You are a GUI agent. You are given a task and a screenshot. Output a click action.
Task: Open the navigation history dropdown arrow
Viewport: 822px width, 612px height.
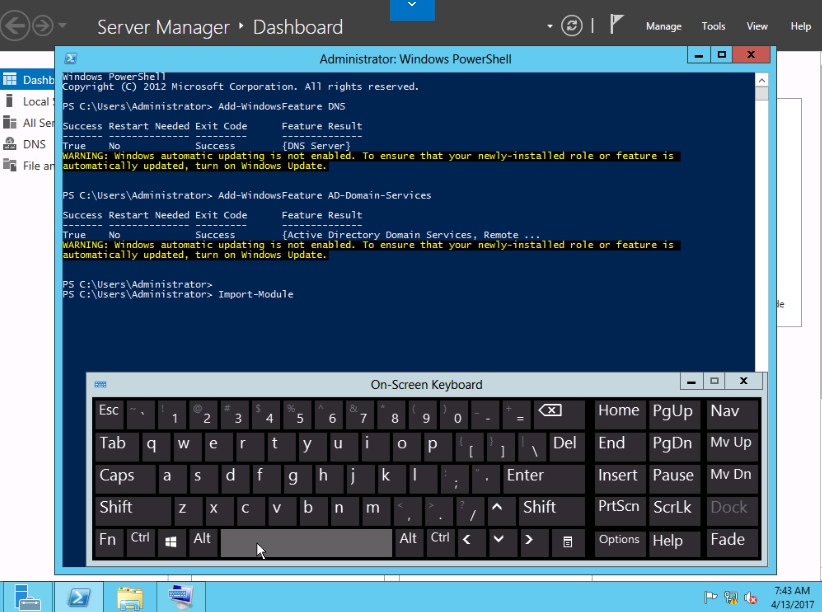click(62, 25)
